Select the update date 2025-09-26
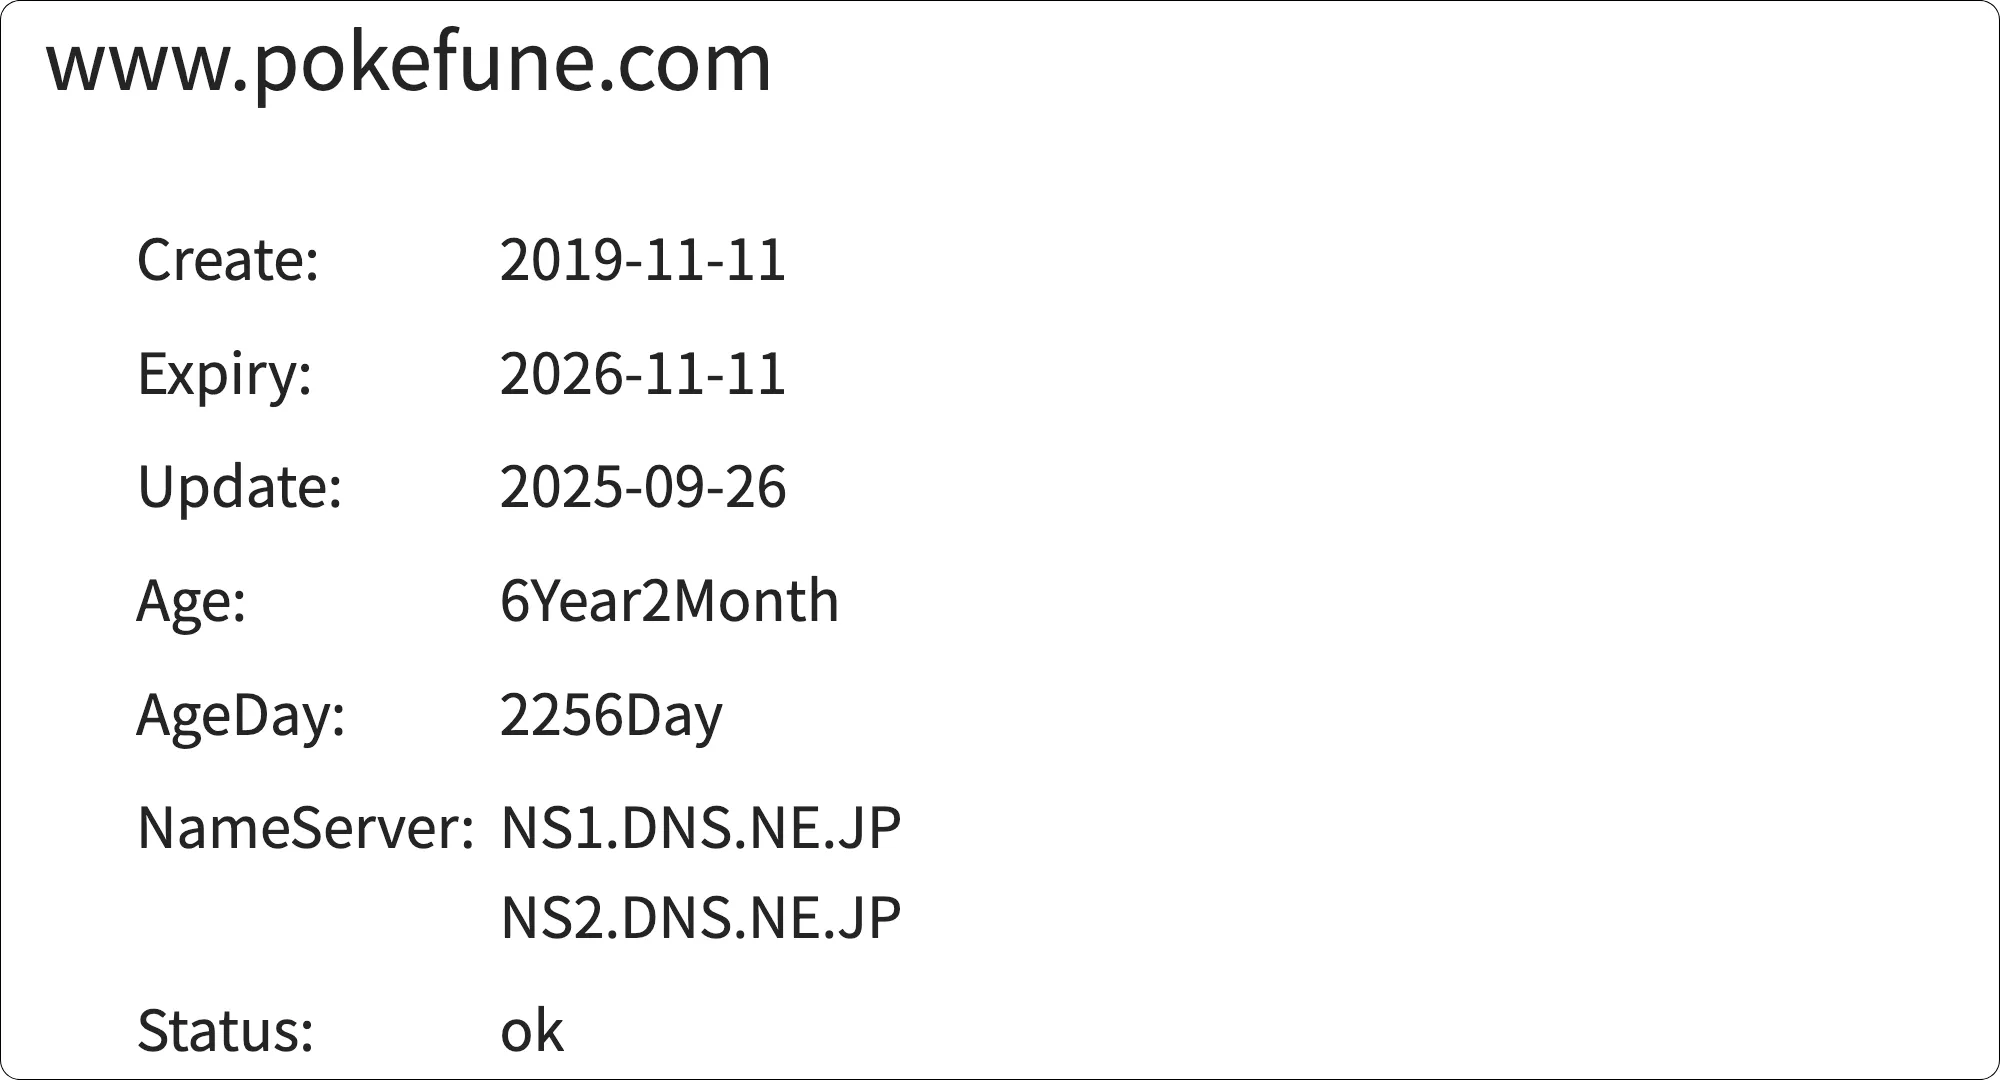The width and height of the screenshot is (2000, 1080). [643, 487]
